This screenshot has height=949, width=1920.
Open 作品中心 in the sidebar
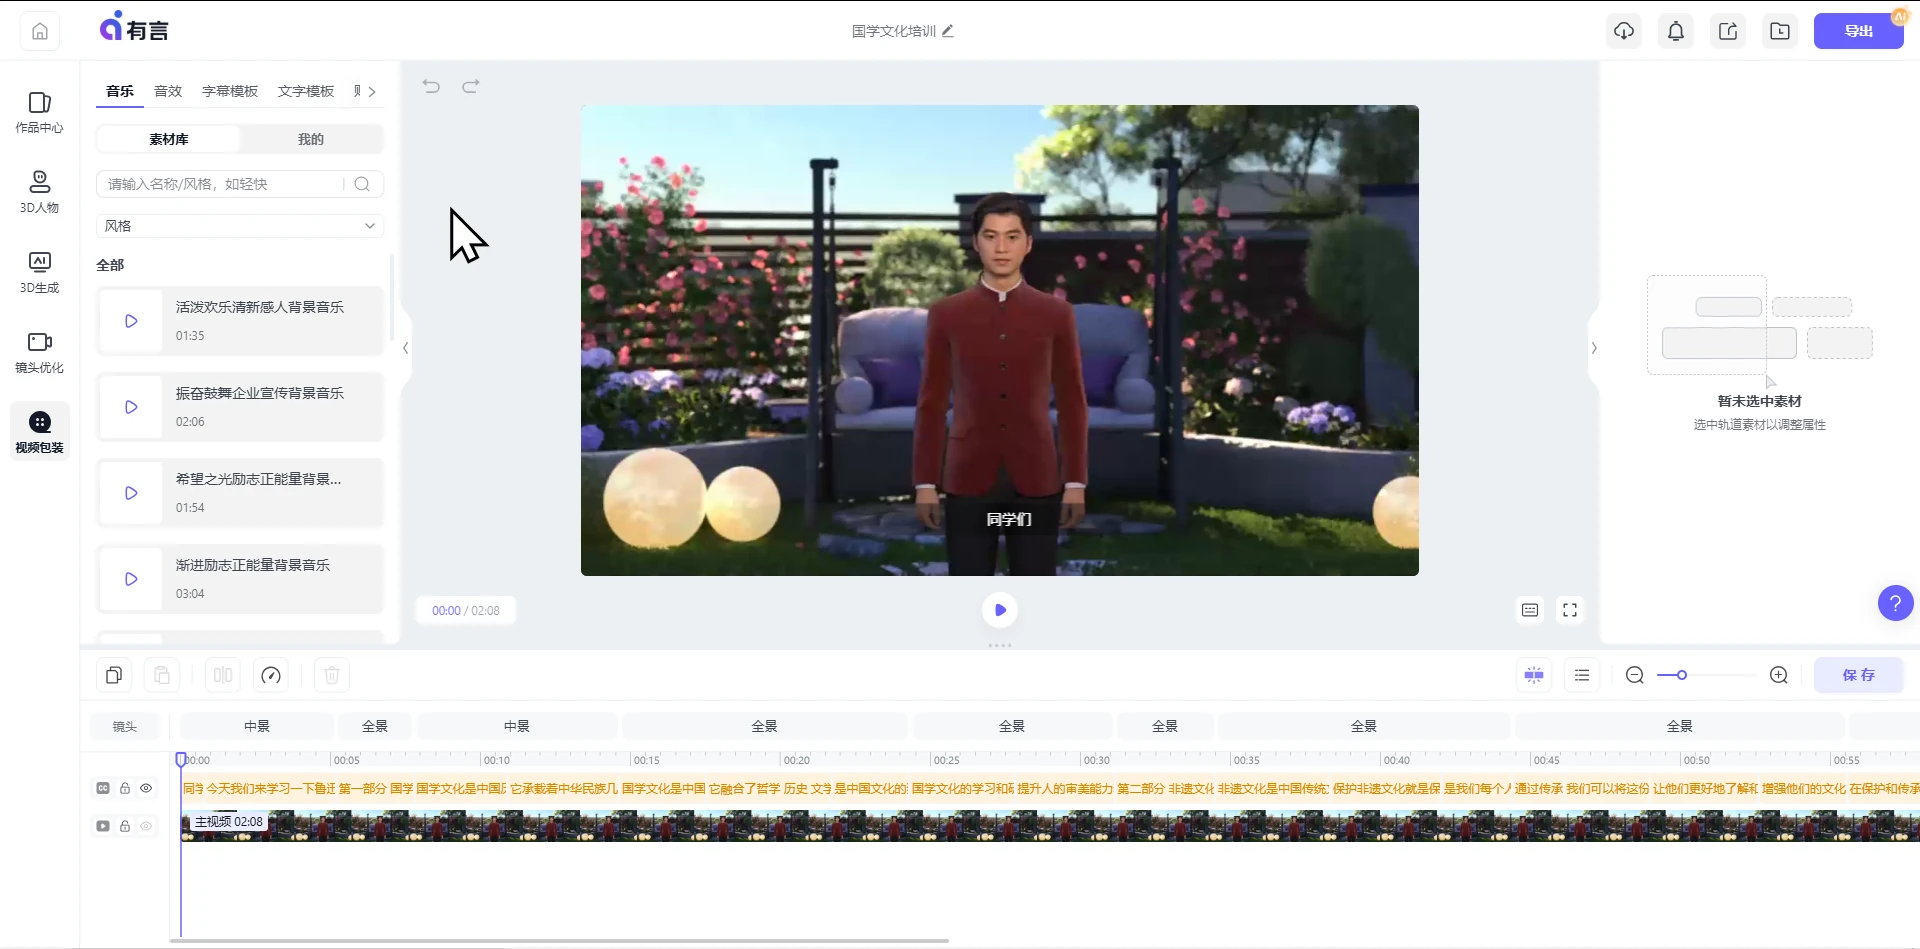[x=39, y=112]
